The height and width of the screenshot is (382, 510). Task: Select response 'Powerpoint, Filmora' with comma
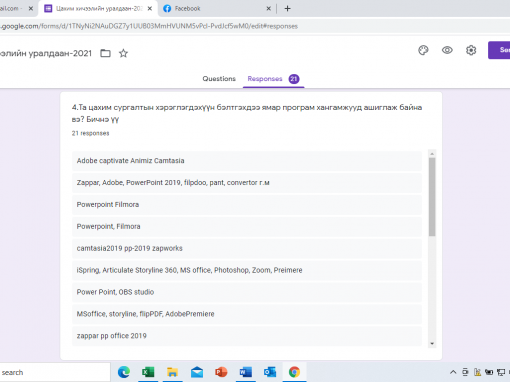click(x=247, y=226)
